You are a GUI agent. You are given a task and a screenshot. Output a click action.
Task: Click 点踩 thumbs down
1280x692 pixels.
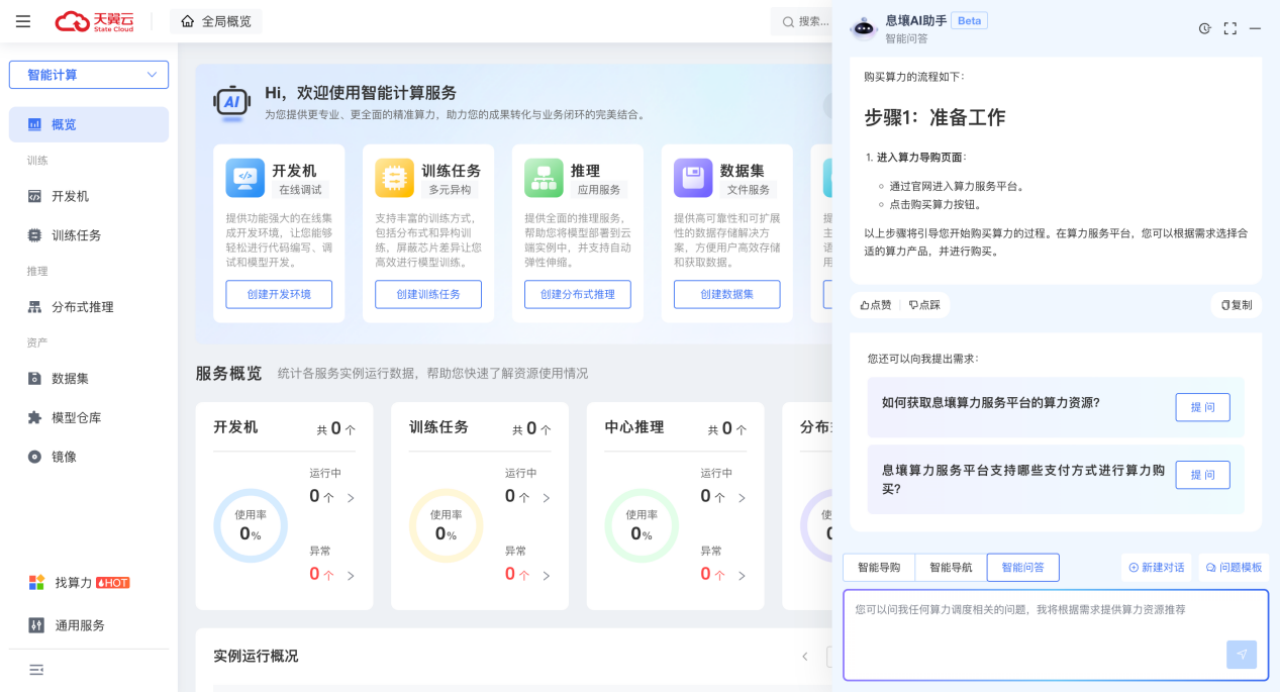click(x=925, y=305)
